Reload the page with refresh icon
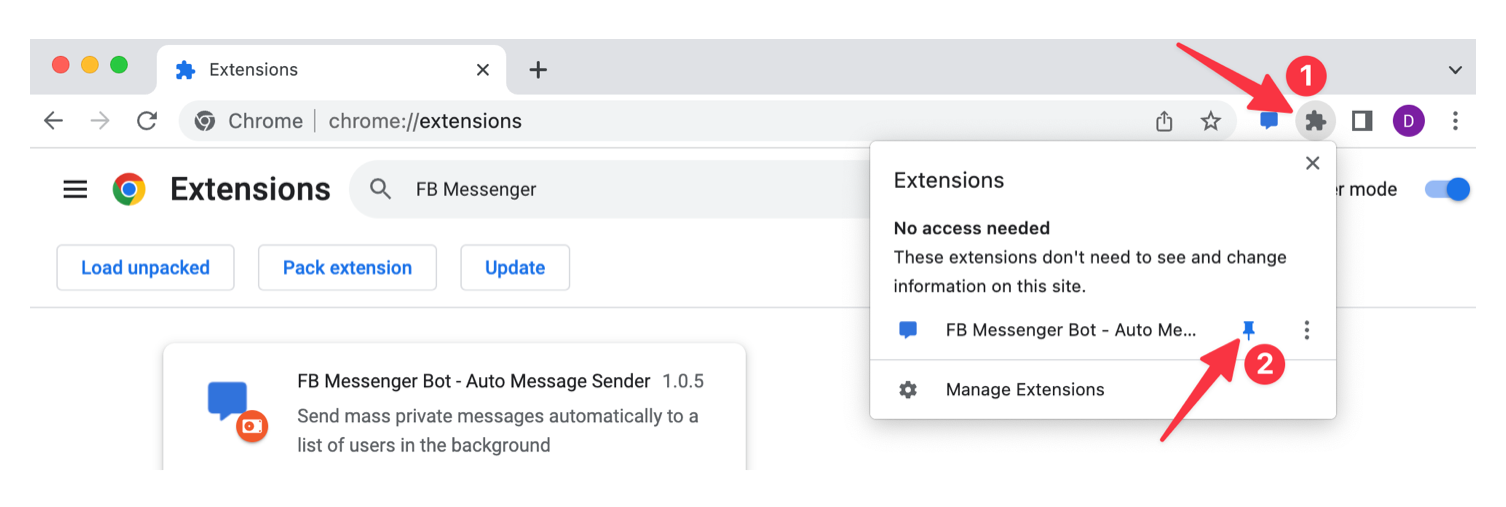 pos(147,122)
